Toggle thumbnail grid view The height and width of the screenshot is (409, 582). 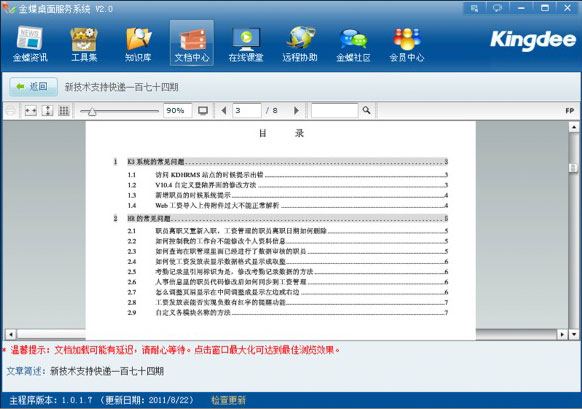64,111
